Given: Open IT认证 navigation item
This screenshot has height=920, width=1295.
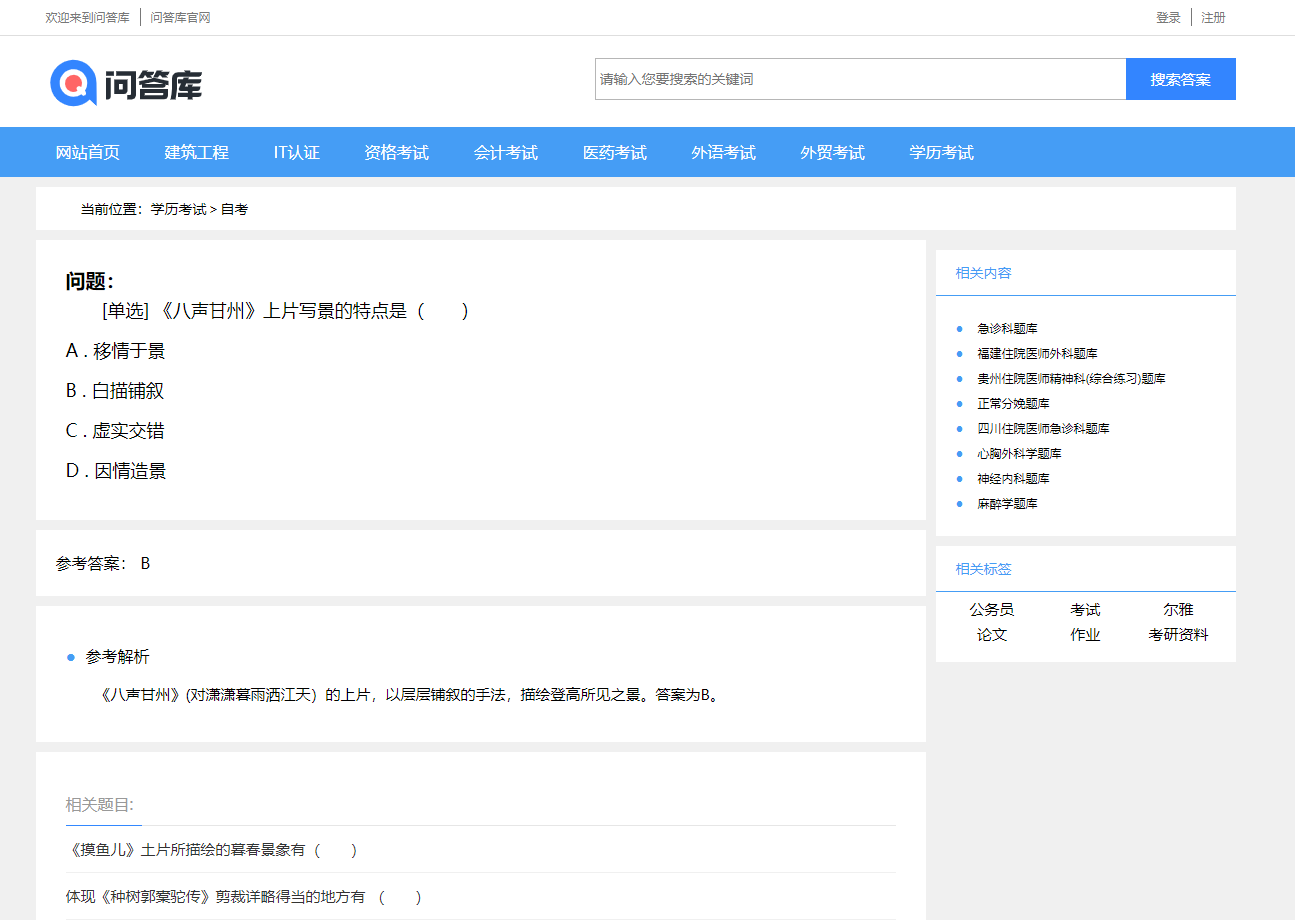Looking at the screenshot, I should pyautogui.click(x=297, y=152).
